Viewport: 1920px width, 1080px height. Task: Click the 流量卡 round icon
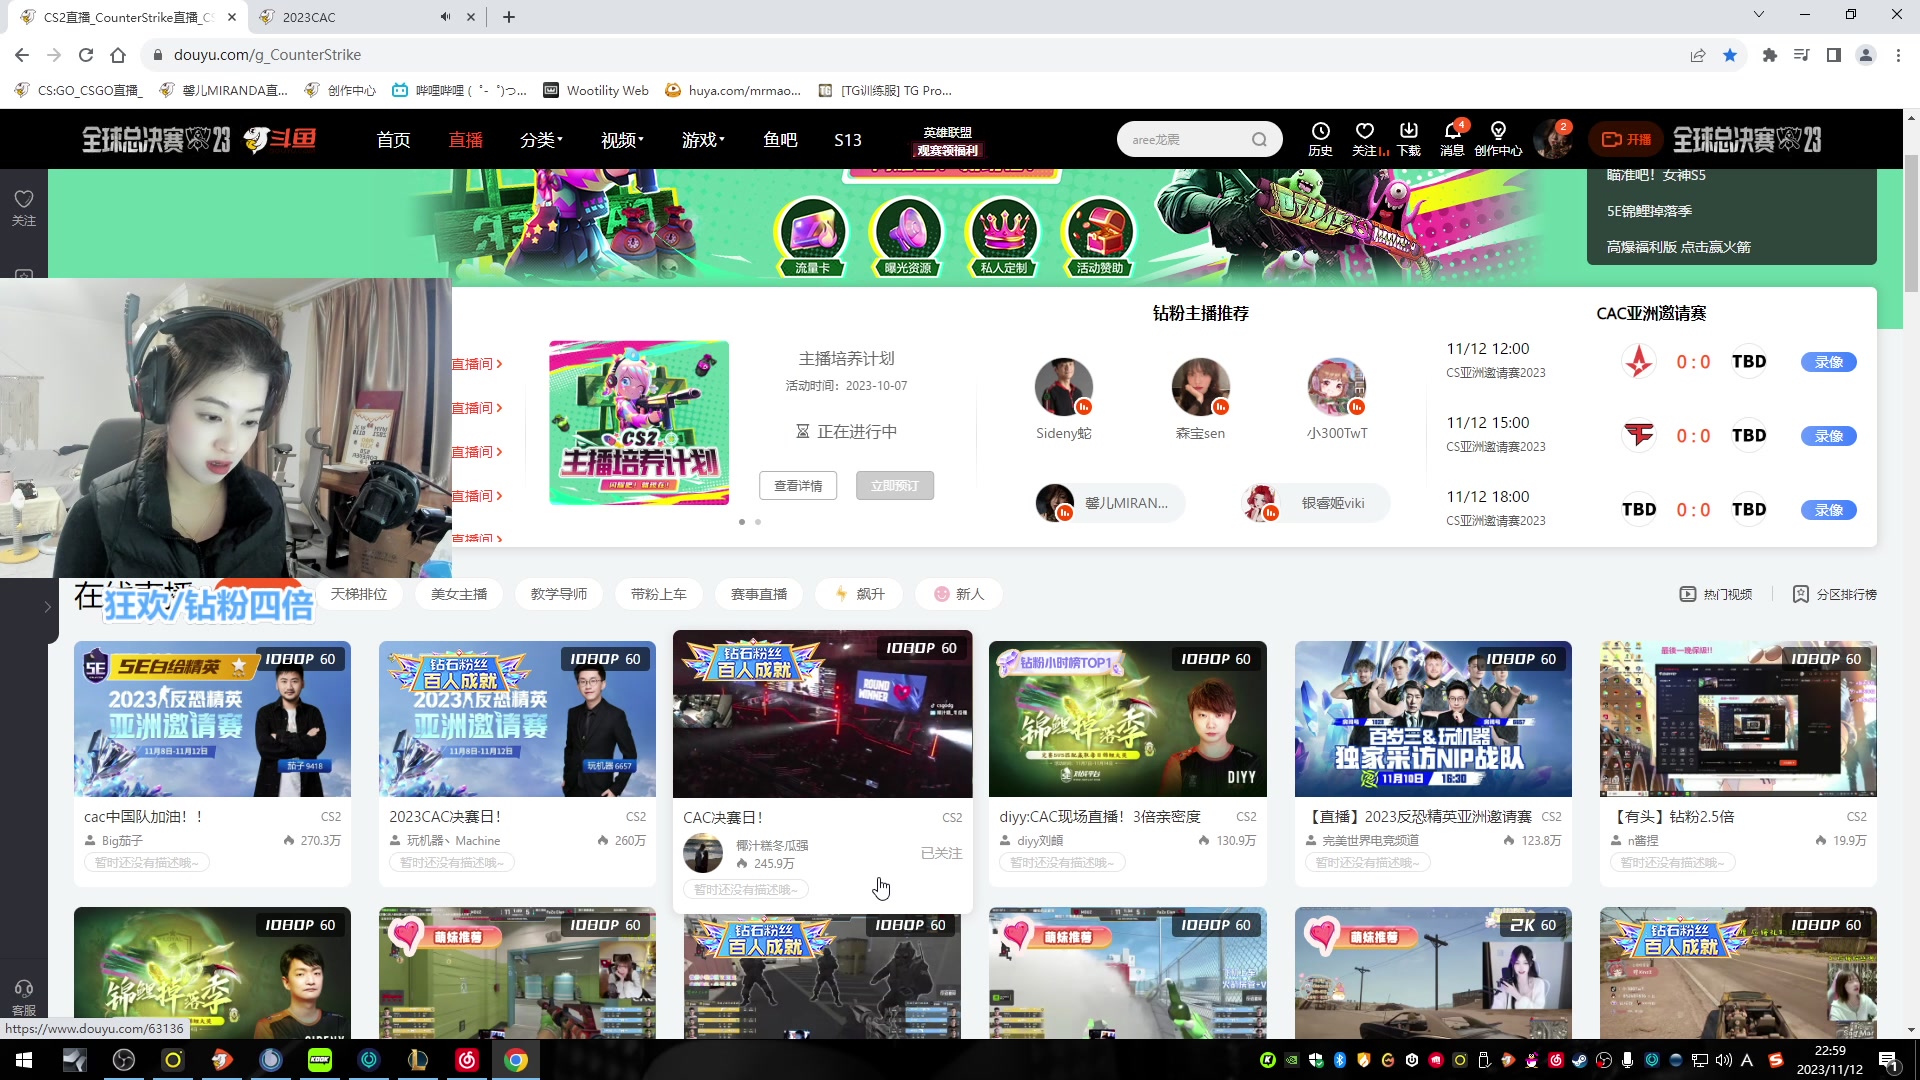click(811, 237)
